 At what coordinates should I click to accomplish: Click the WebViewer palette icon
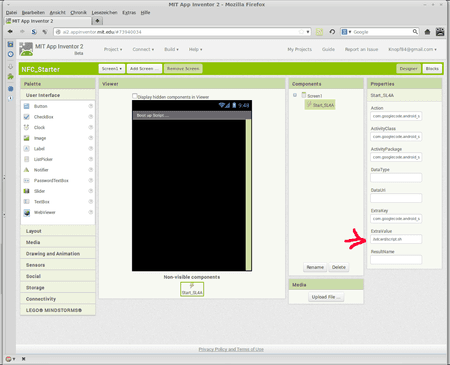(27, 212)
